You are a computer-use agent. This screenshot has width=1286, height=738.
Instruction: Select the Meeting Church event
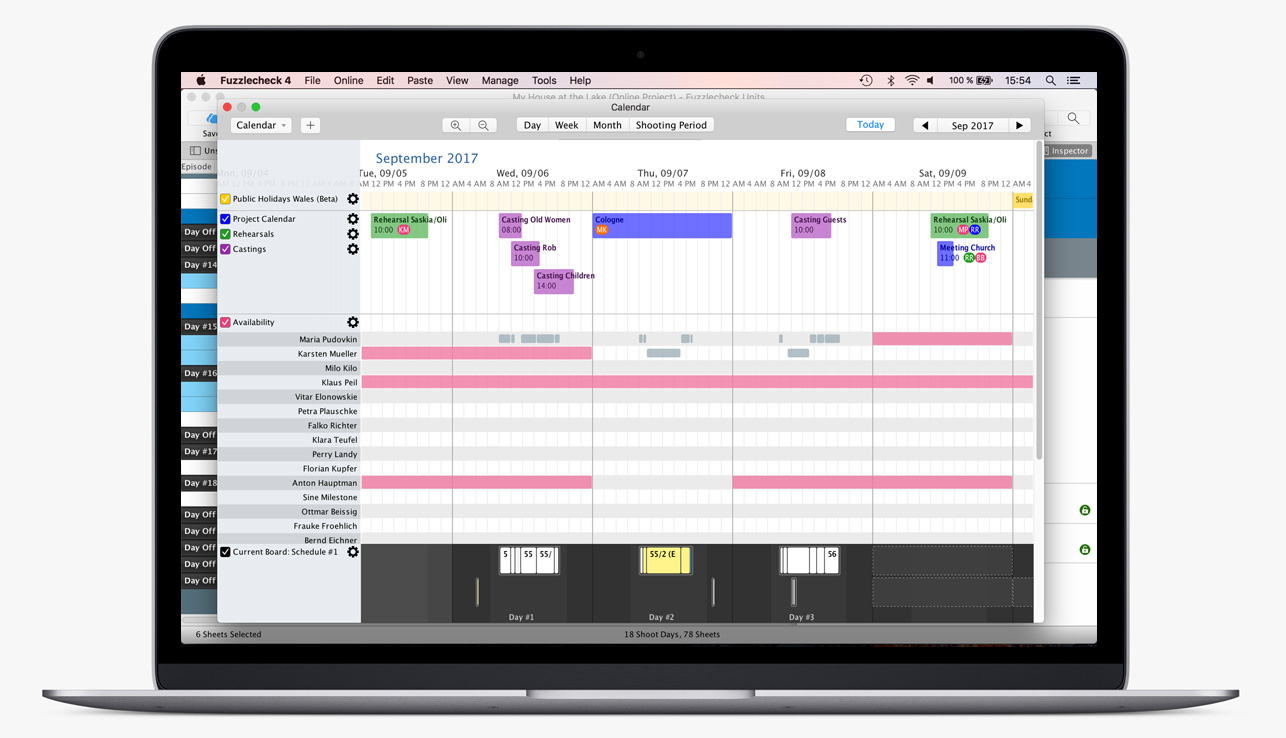click(x=945, y=253)
